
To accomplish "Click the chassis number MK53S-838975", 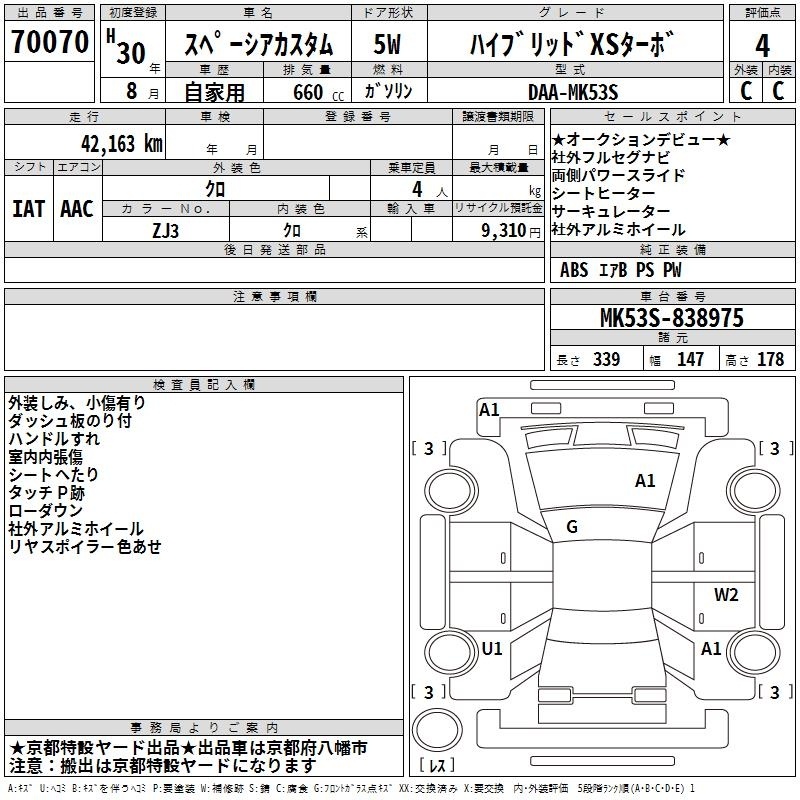I will (671, 318).
